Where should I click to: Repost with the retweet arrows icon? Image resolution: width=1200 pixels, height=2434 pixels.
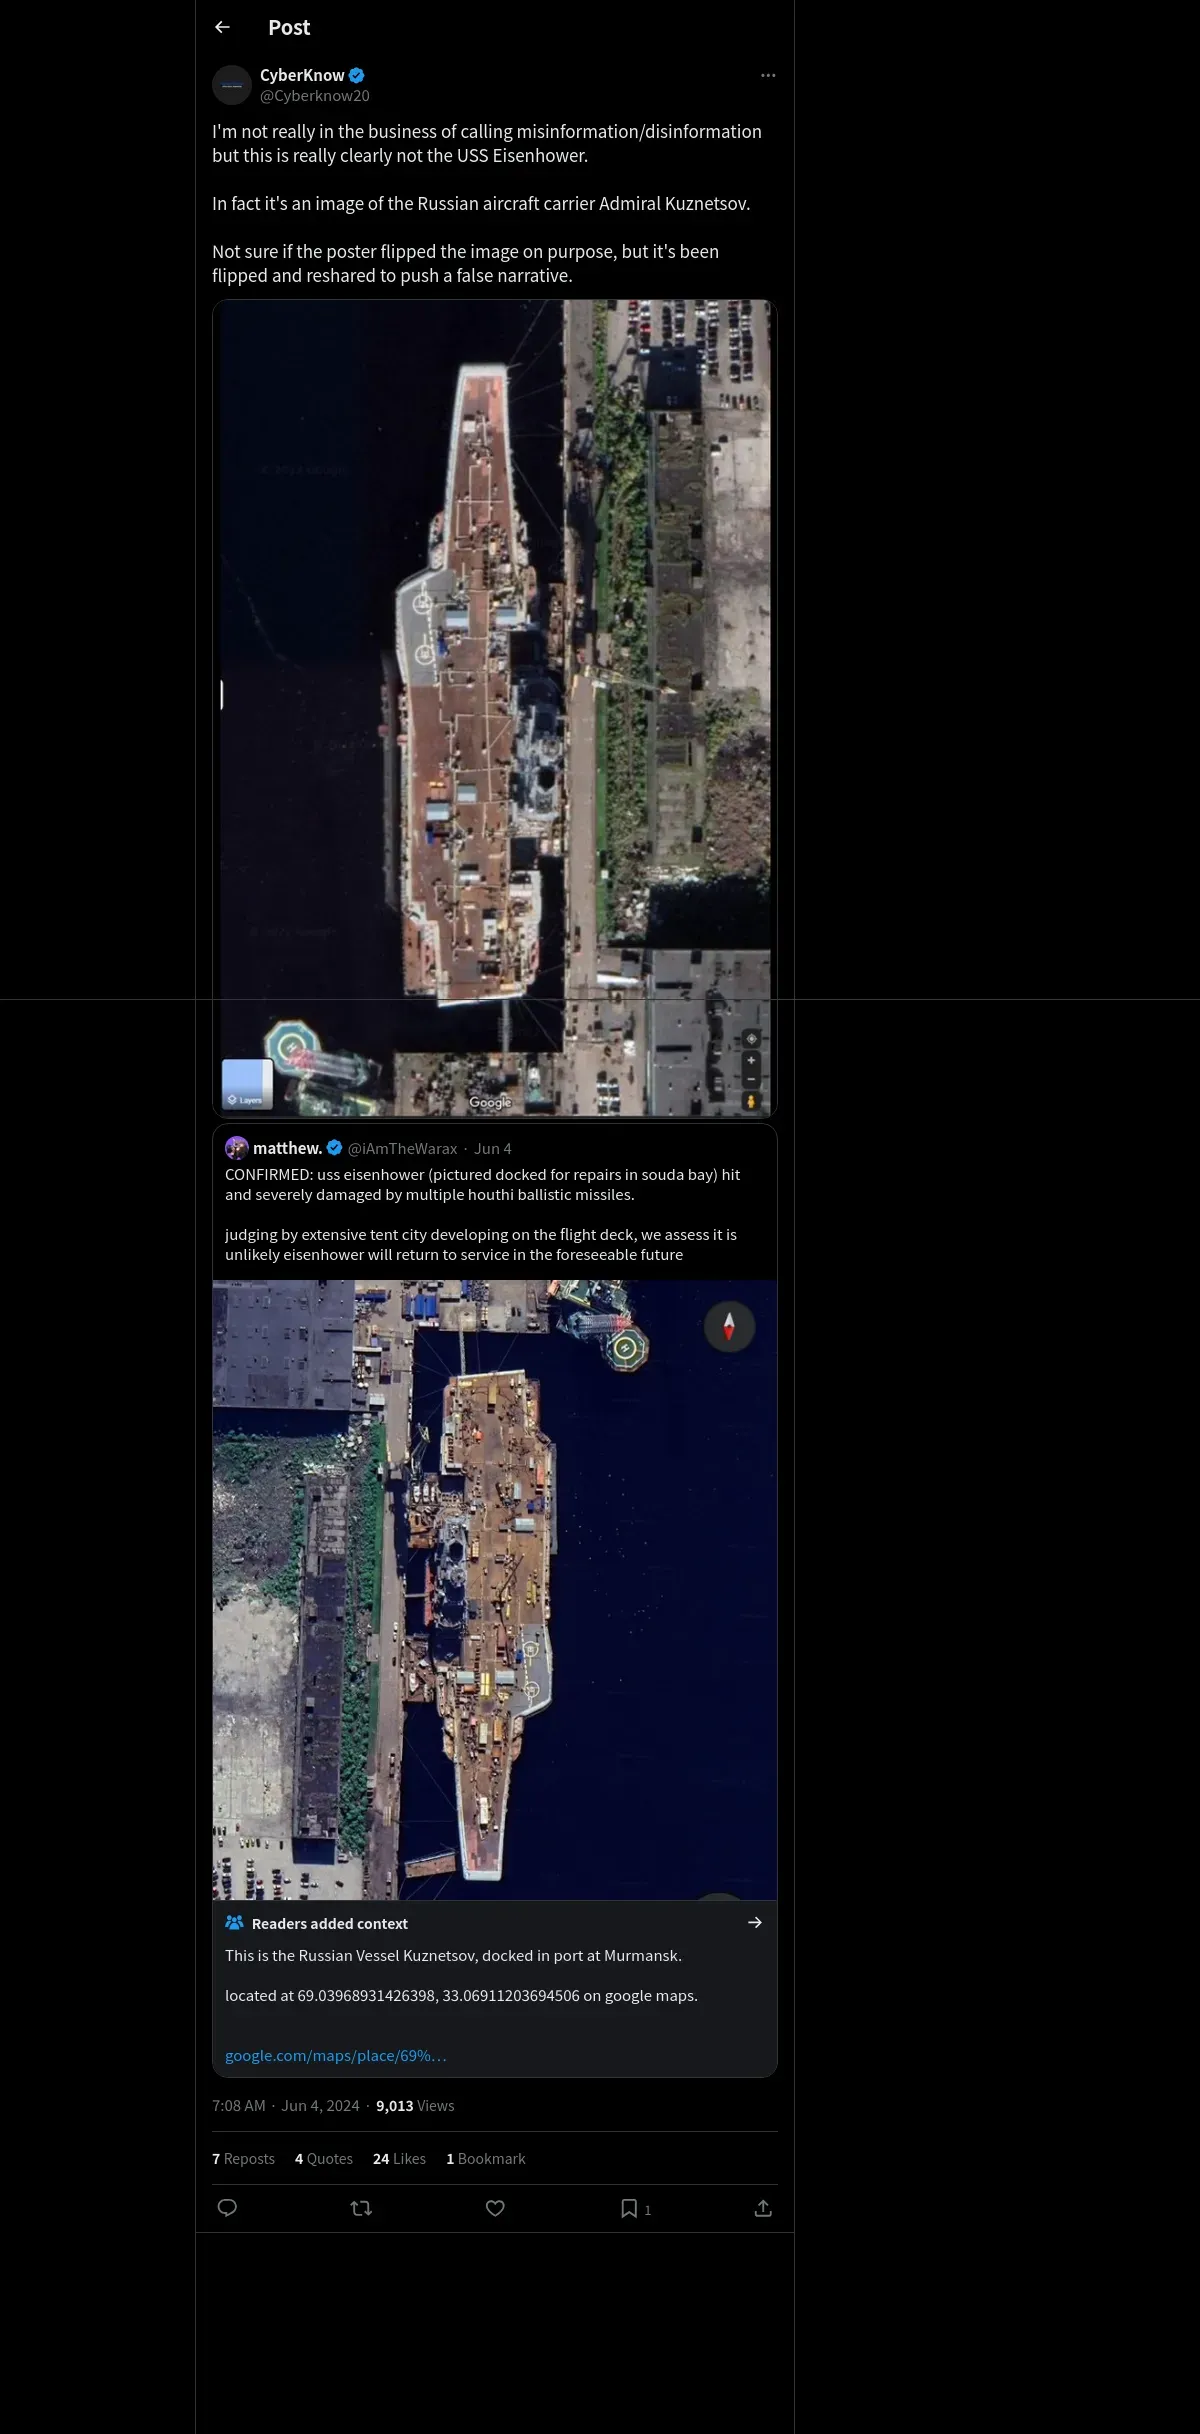[361, 2208]
